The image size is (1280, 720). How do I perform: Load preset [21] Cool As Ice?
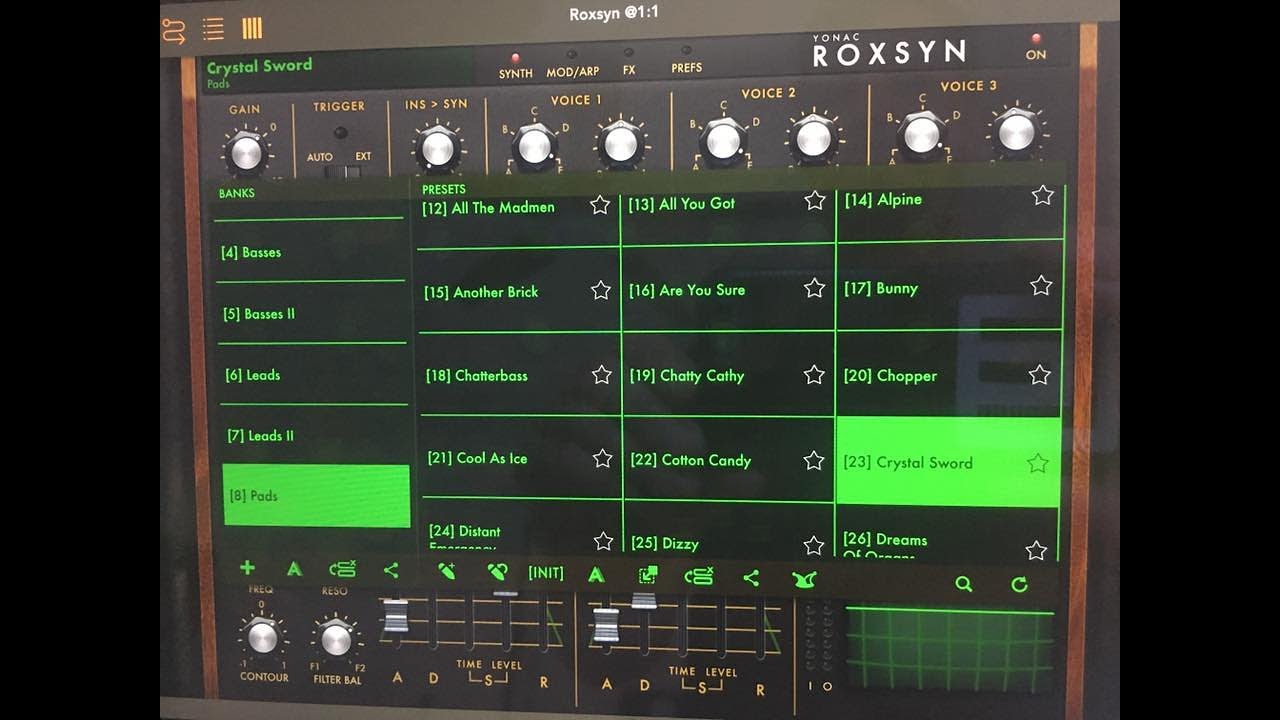pos(521,458)
